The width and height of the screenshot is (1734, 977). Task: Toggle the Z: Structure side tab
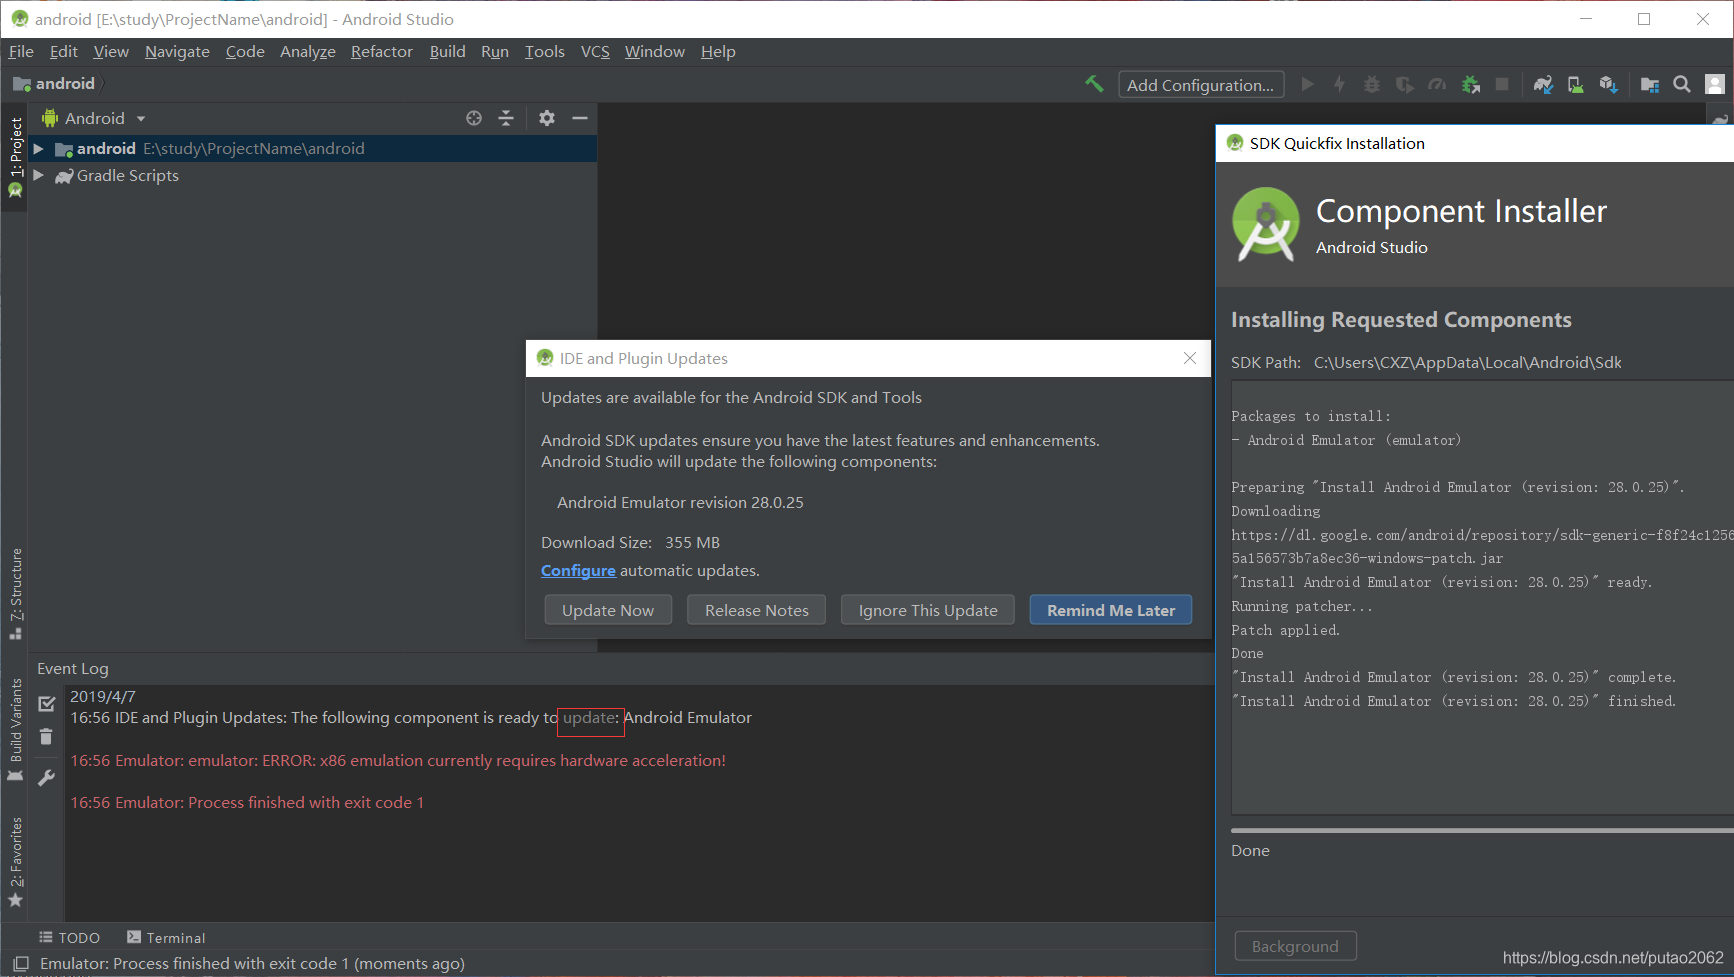click(x=15, y=594)
